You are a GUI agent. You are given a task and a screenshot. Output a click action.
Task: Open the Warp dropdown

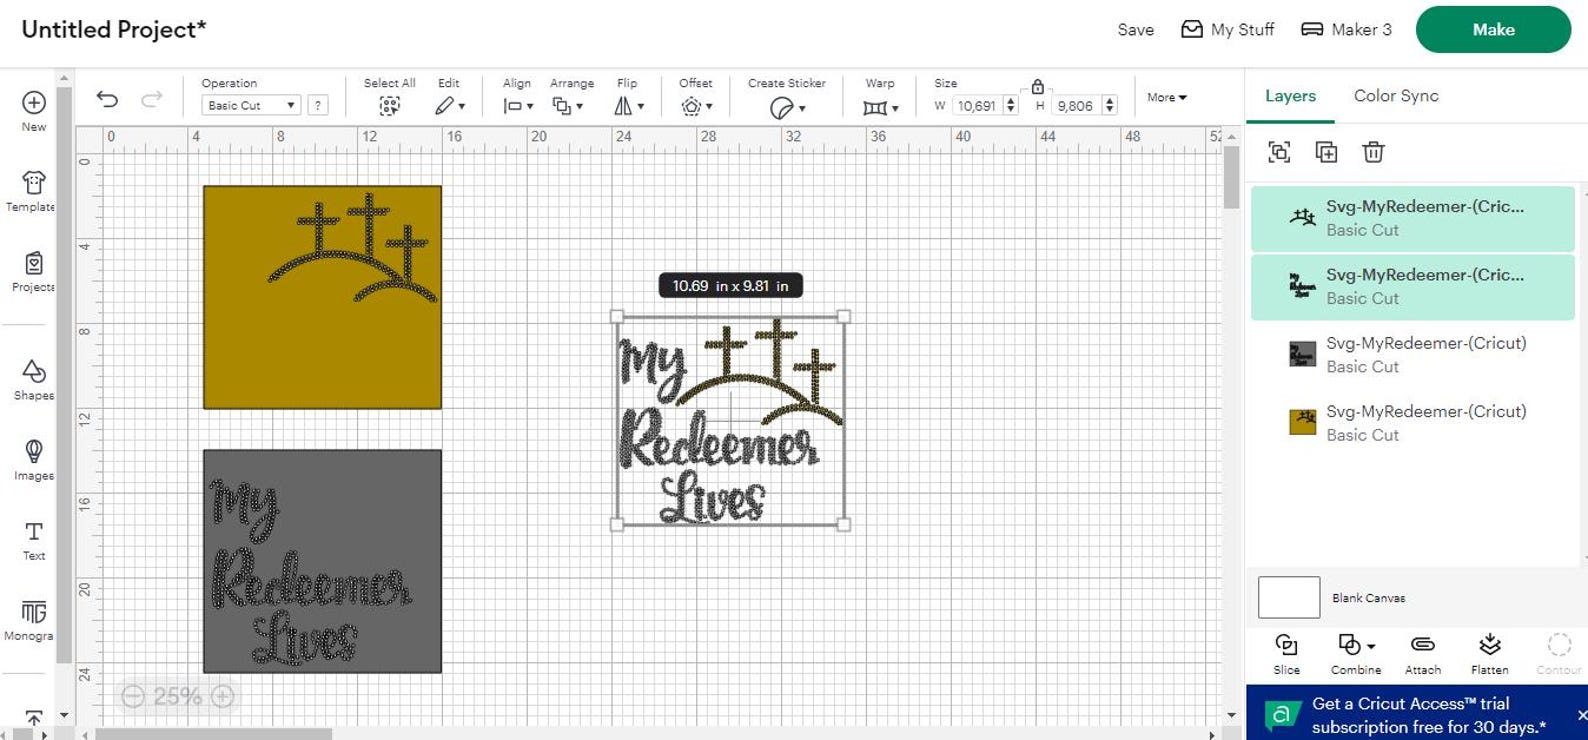880,107
